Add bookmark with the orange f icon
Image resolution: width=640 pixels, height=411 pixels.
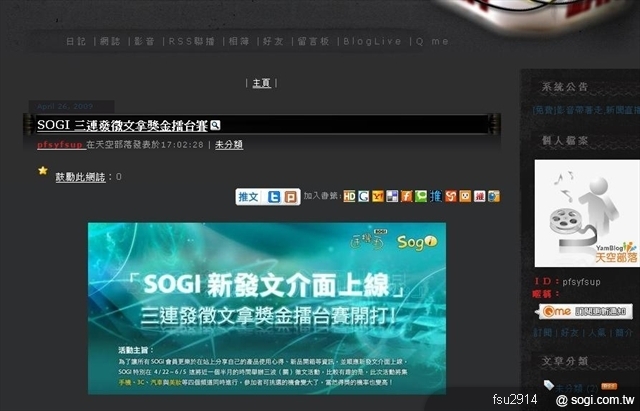click(407, 196)
